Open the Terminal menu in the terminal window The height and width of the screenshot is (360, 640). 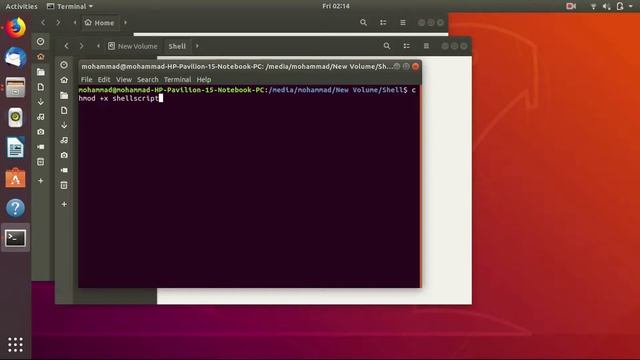[178, 80]
